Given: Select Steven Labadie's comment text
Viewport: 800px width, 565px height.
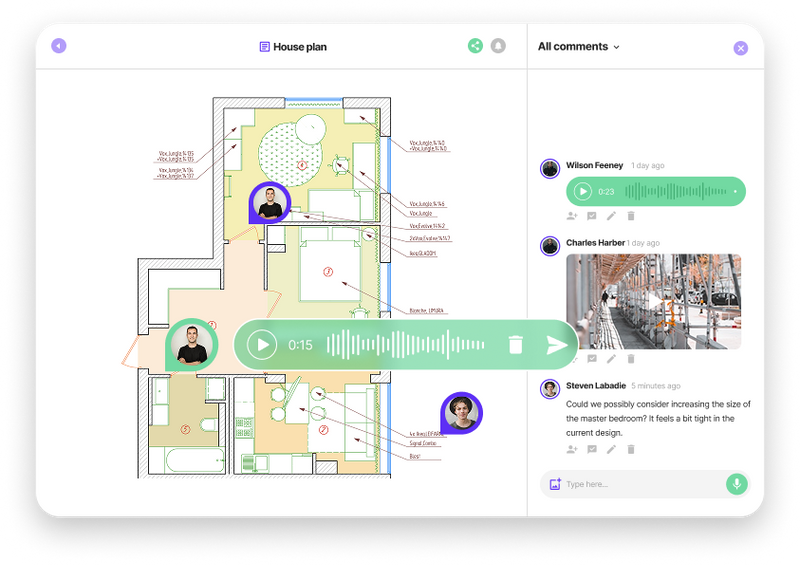Looking at the screenshot, I should 658,418.
